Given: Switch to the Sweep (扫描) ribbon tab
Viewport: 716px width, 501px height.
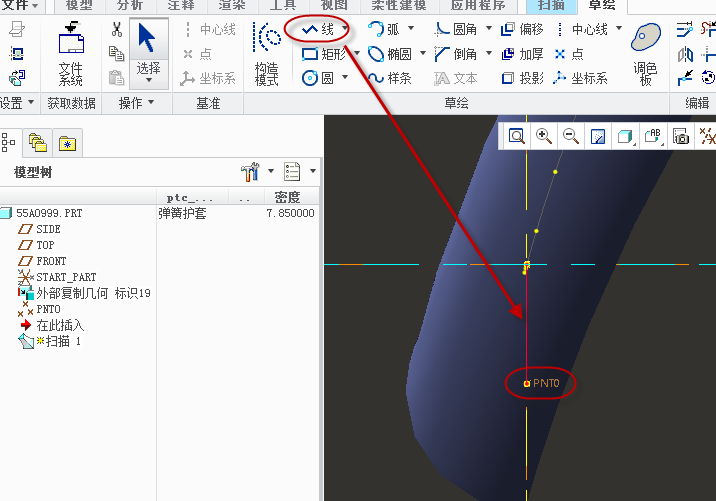Looking at the screenshot, I should pos(551,5).
